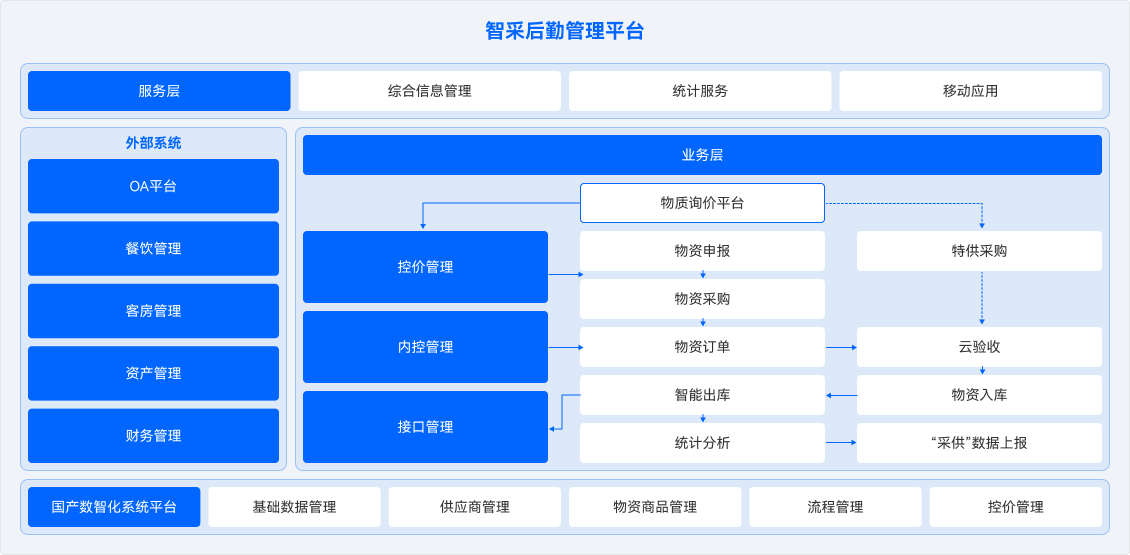This screenshot has width=1130, height=555.
Task: Select the "采供"数据上报 box
Action: (979, 443)
